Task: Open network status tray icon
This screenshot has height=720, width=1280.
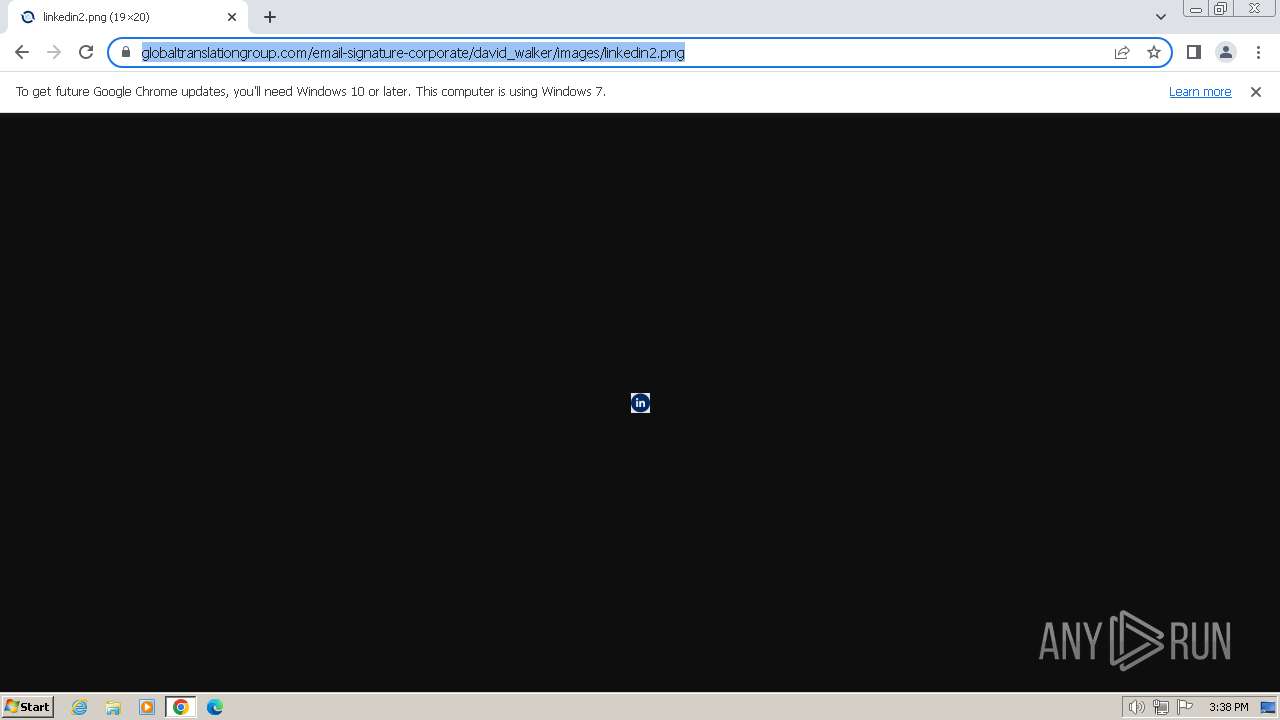Action: click(x=1161, y=707)
